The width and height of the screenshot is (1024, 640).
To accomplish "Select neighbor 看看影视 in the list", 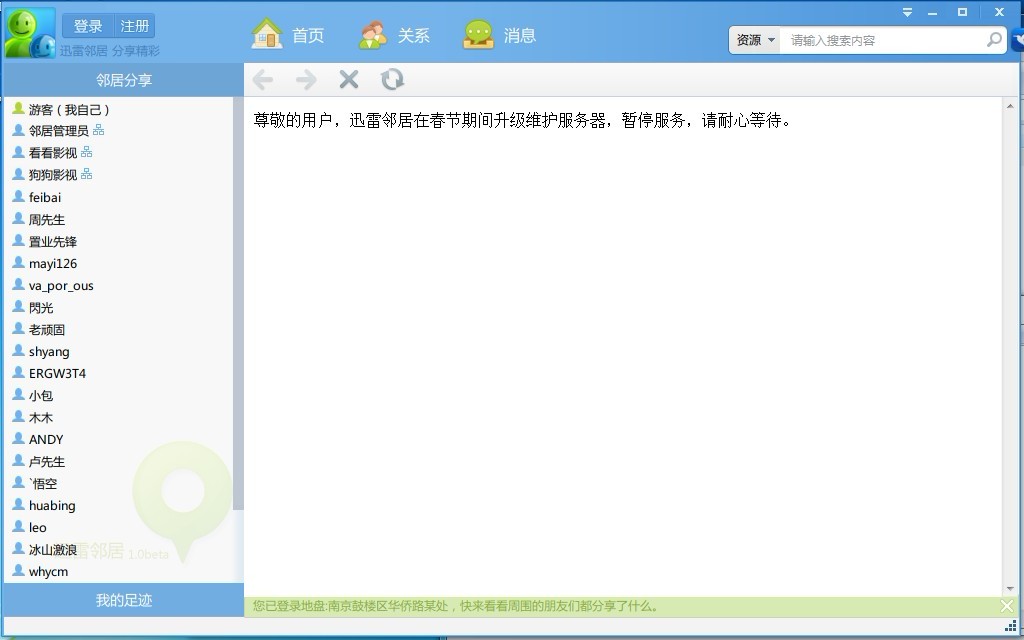I will tap(53, 153).
